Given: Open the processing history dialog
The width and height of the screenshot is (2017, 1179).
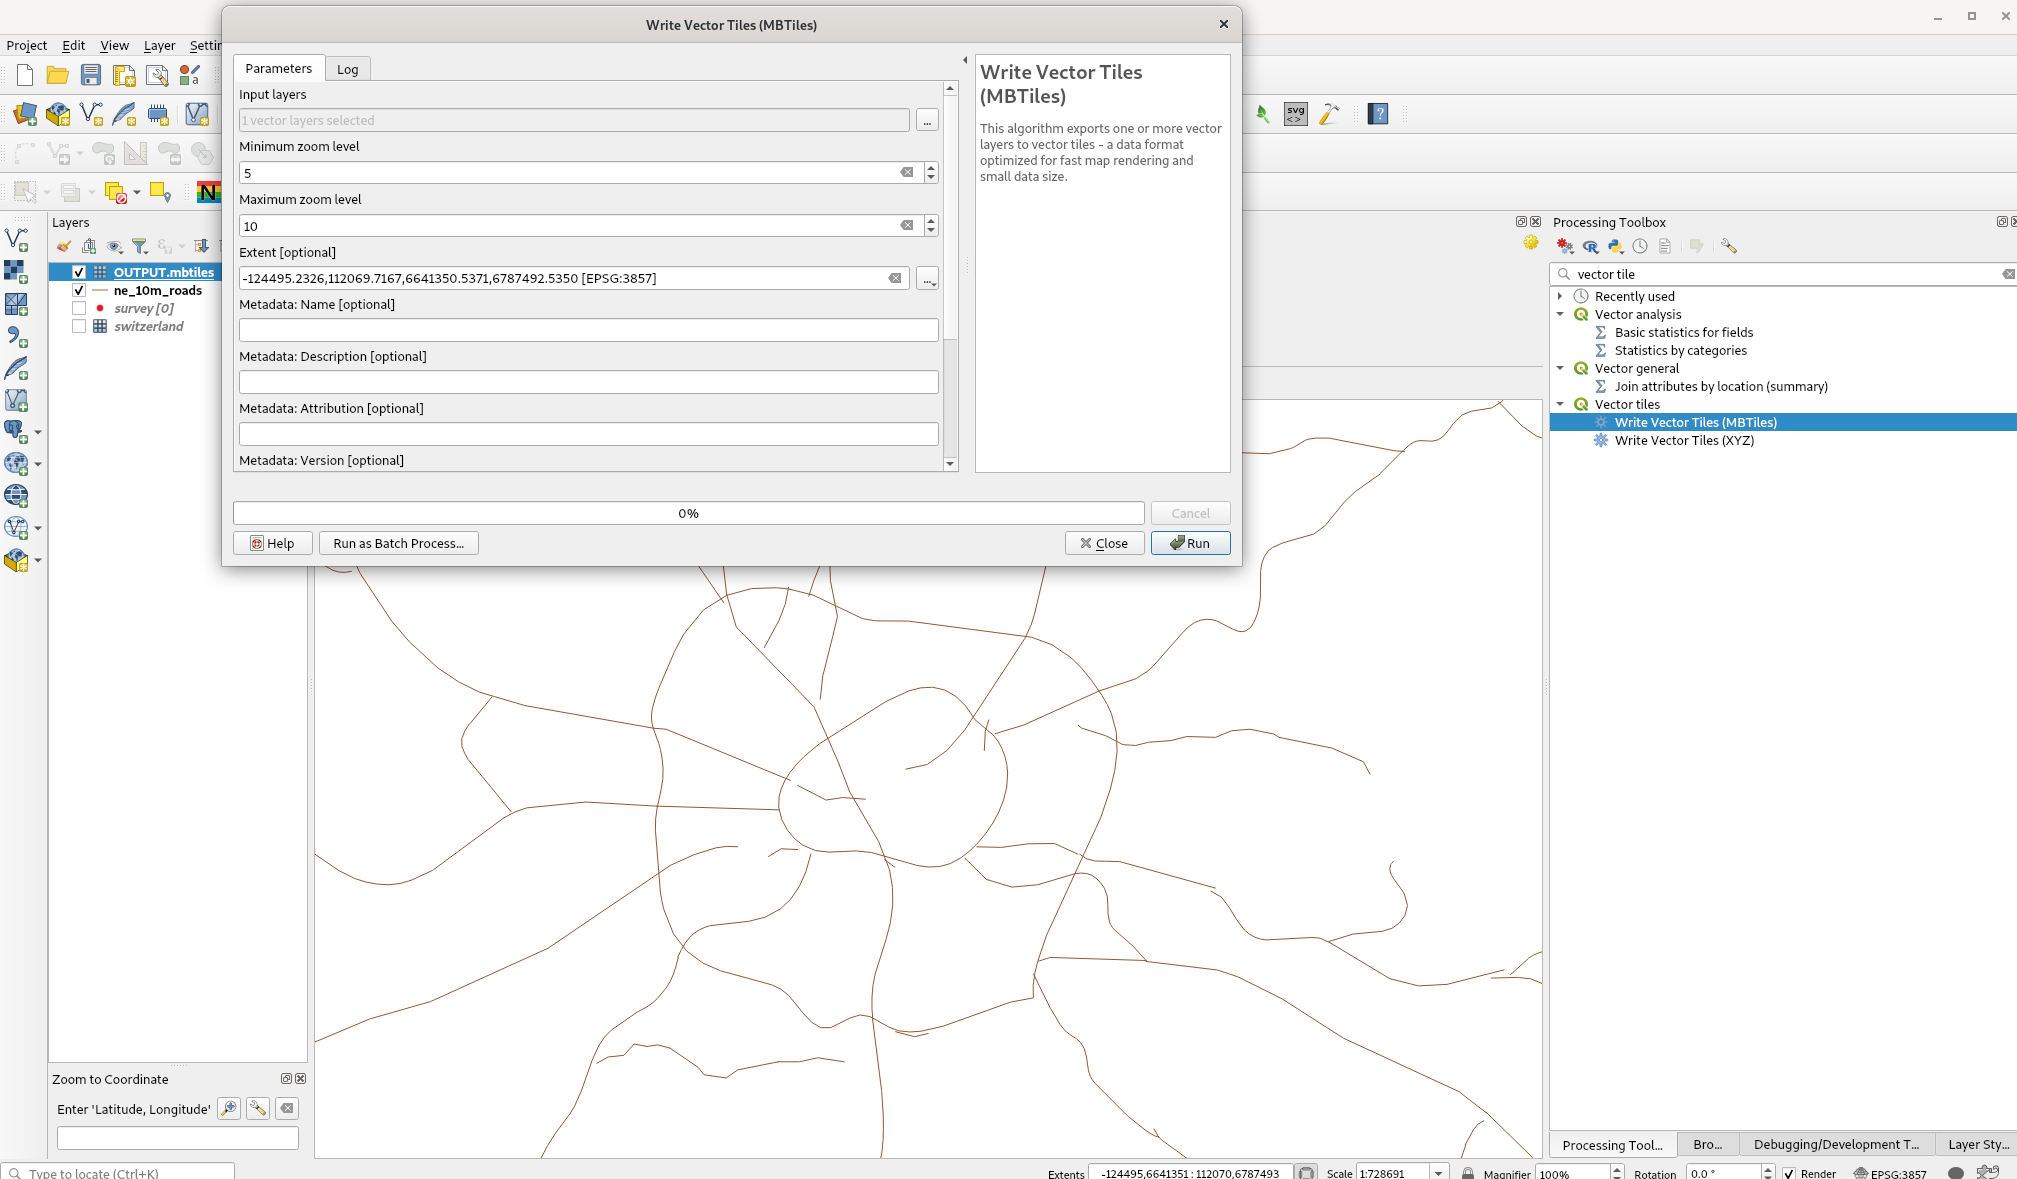Looking at the screenshot, I should click(1640, 246).
